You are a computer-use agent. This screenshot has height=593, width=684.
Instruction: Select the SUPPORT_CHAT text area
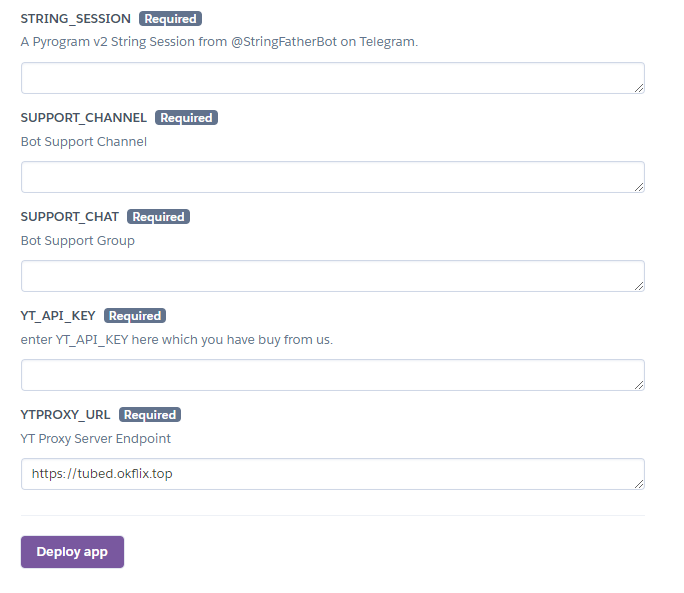[332, 276]
